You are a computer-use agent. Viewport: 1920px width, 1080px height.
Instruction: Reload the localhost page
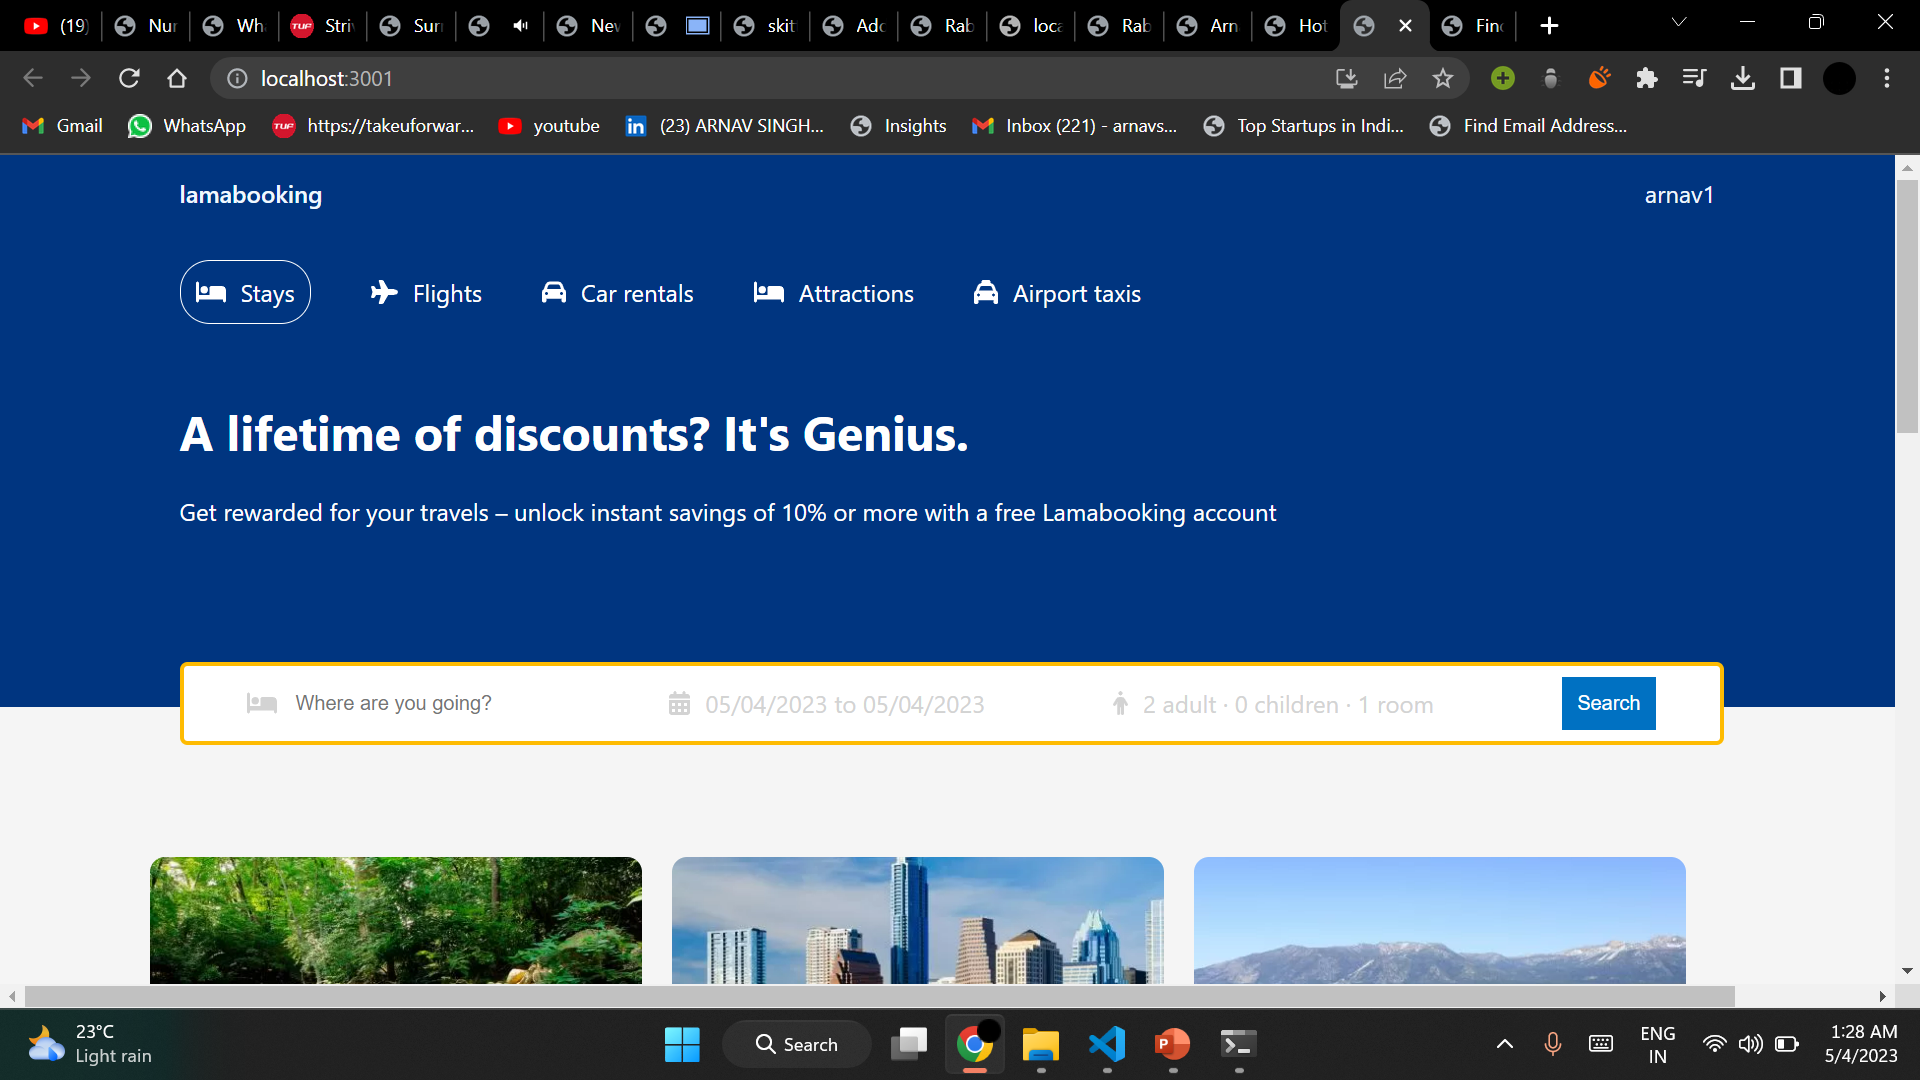[x=129, y=78]
